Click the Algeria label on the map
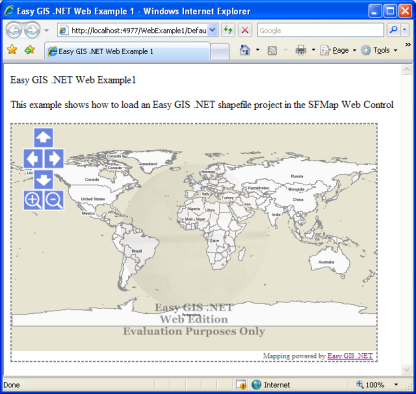 click(x=194, y=209)
